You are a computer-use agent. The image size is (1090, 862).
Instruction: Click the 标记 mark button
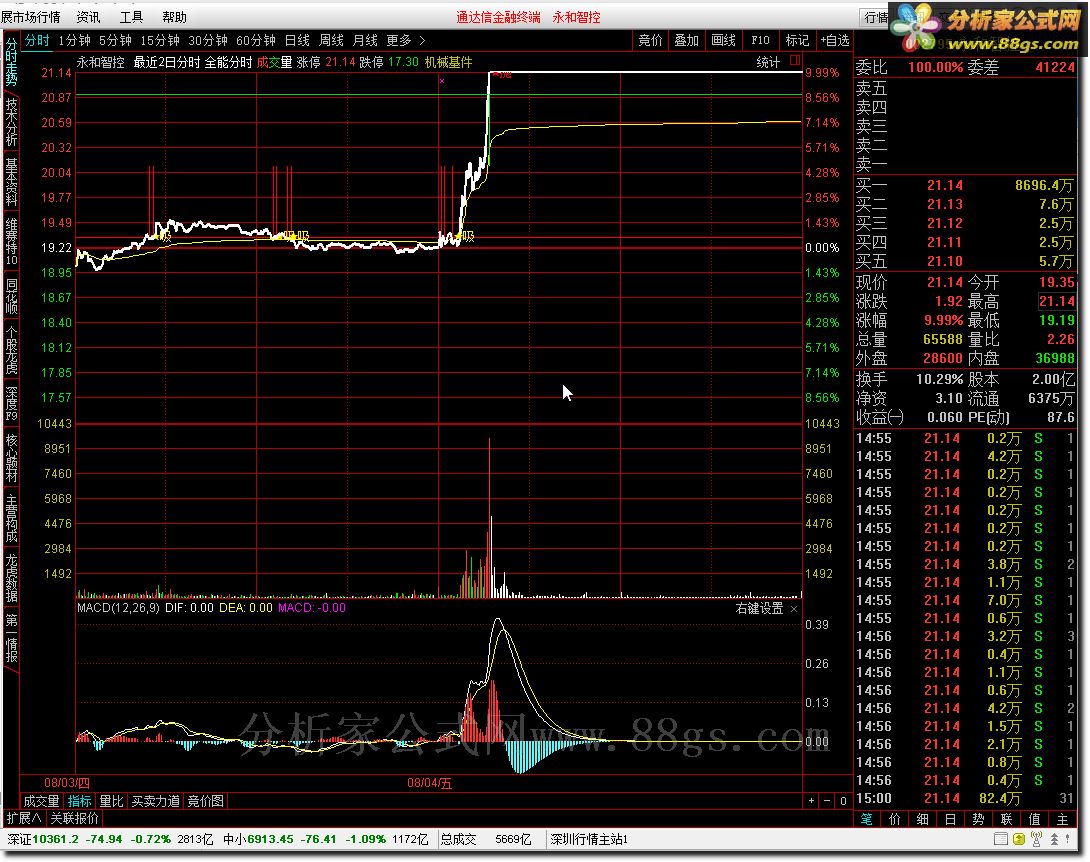[x=797, y=40]
